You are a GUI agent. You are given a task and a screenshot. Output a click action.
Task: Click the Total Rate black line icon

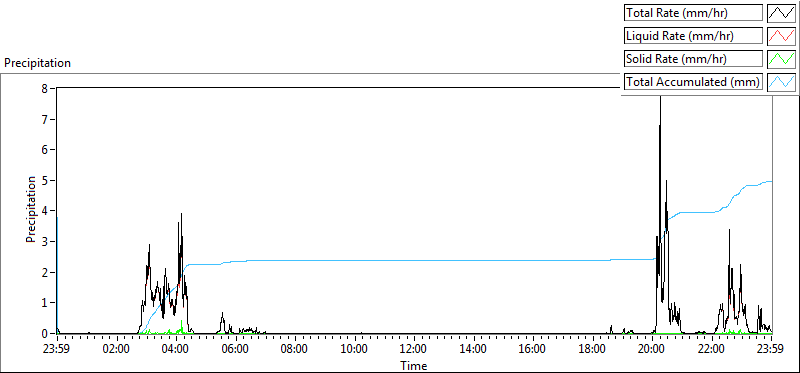coord(781,13)
